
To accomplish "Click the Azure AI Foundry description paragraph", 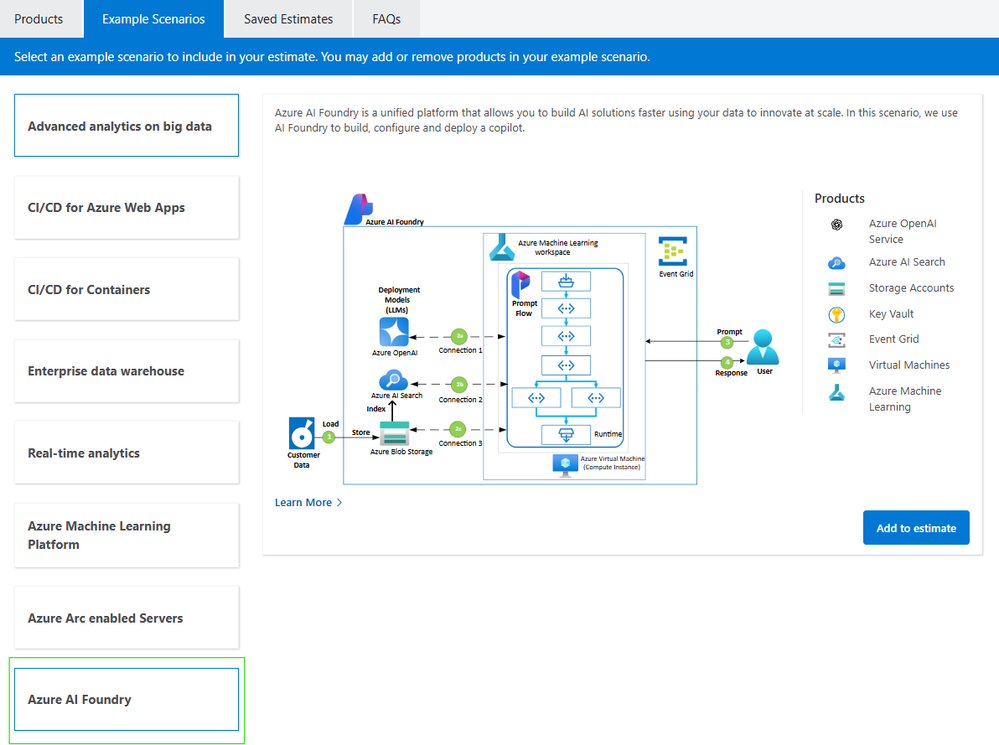I will (616, 120).
